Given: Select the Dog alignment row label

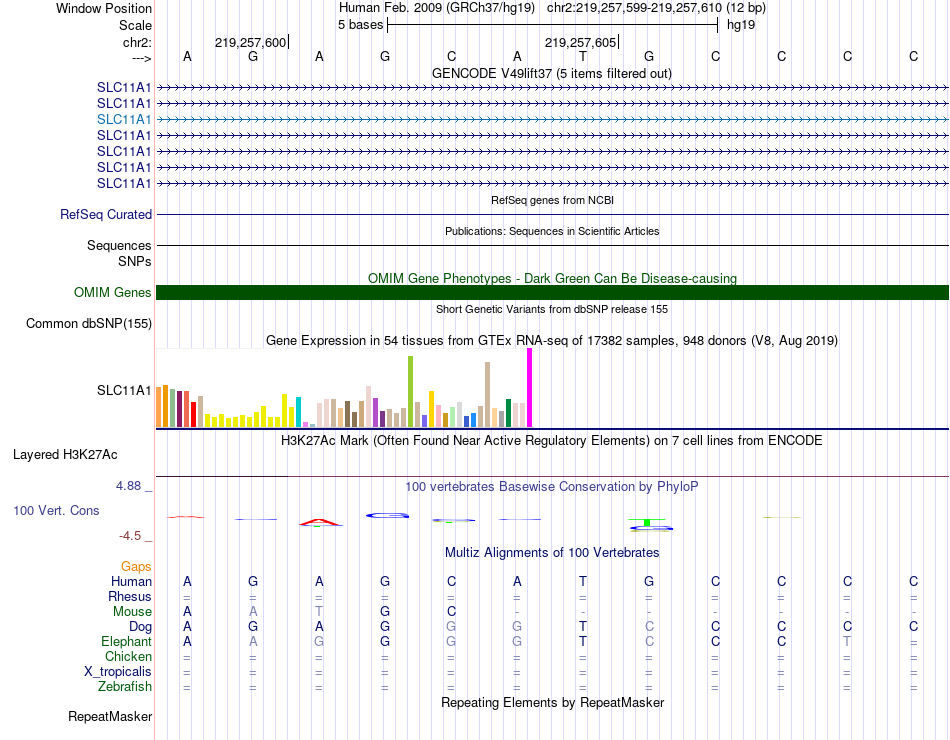Looking at the screenshot, I should [x=140, y=627].
